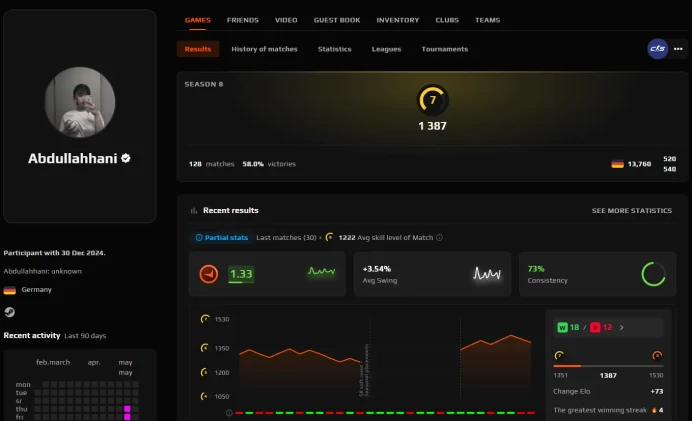Screen dimensions: 692x421
Task: Switch to the FRIENDS tab
Action: [242, 20]
